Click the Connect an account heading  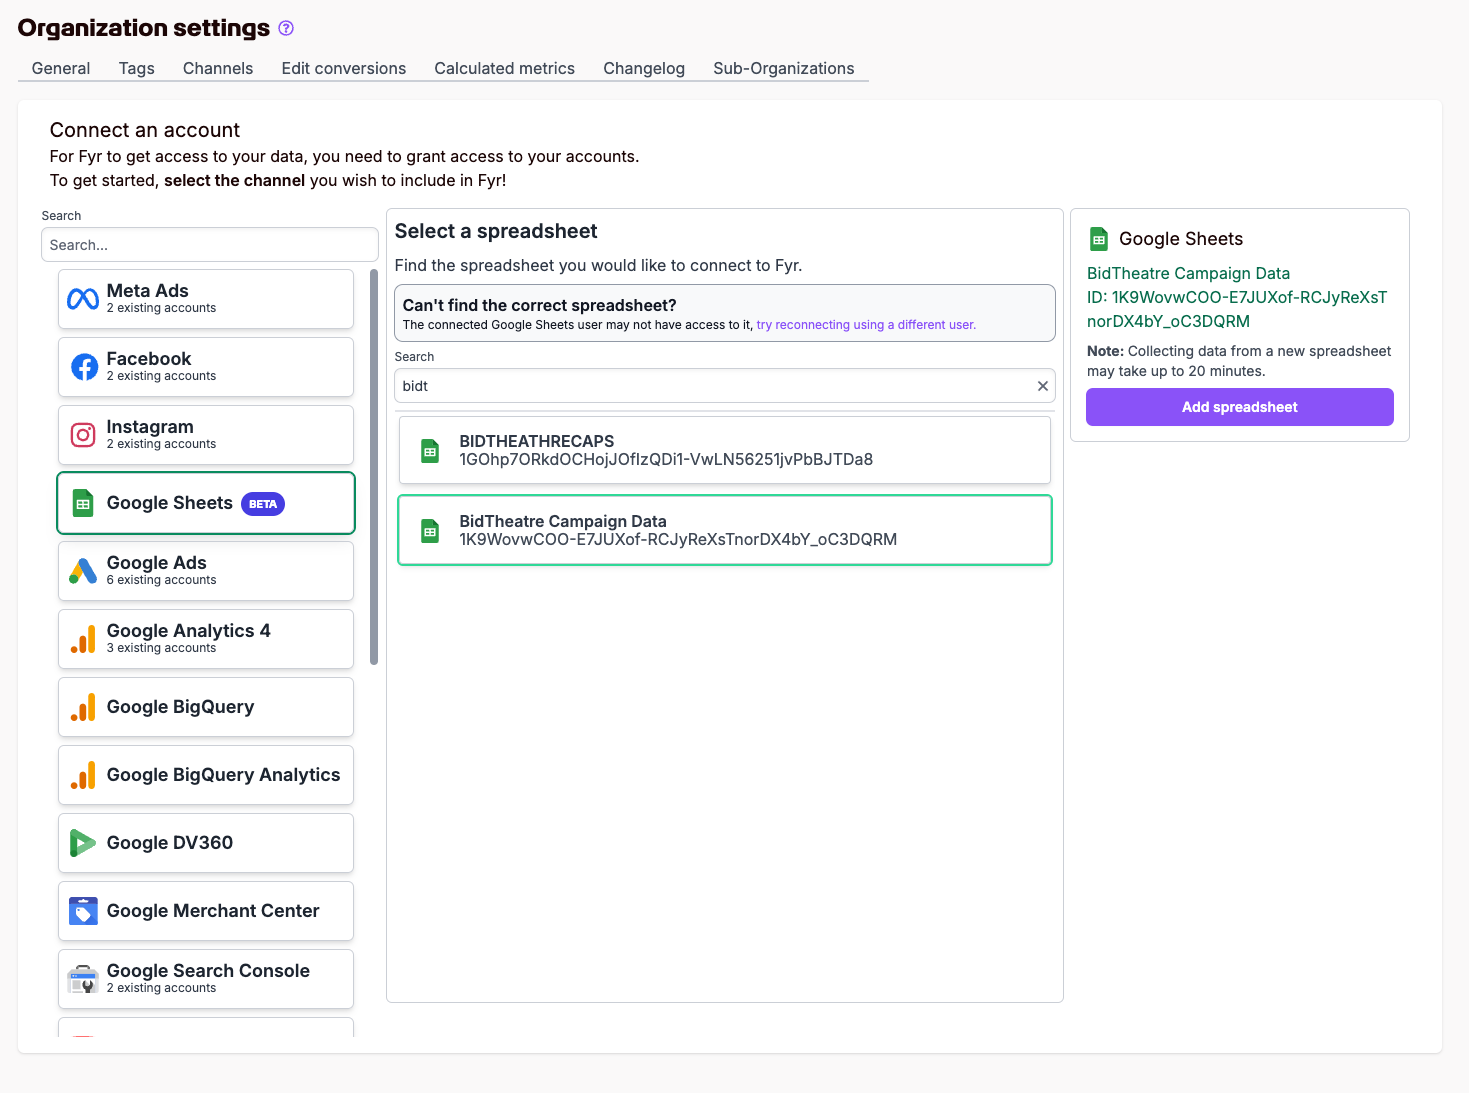point(145,130)
